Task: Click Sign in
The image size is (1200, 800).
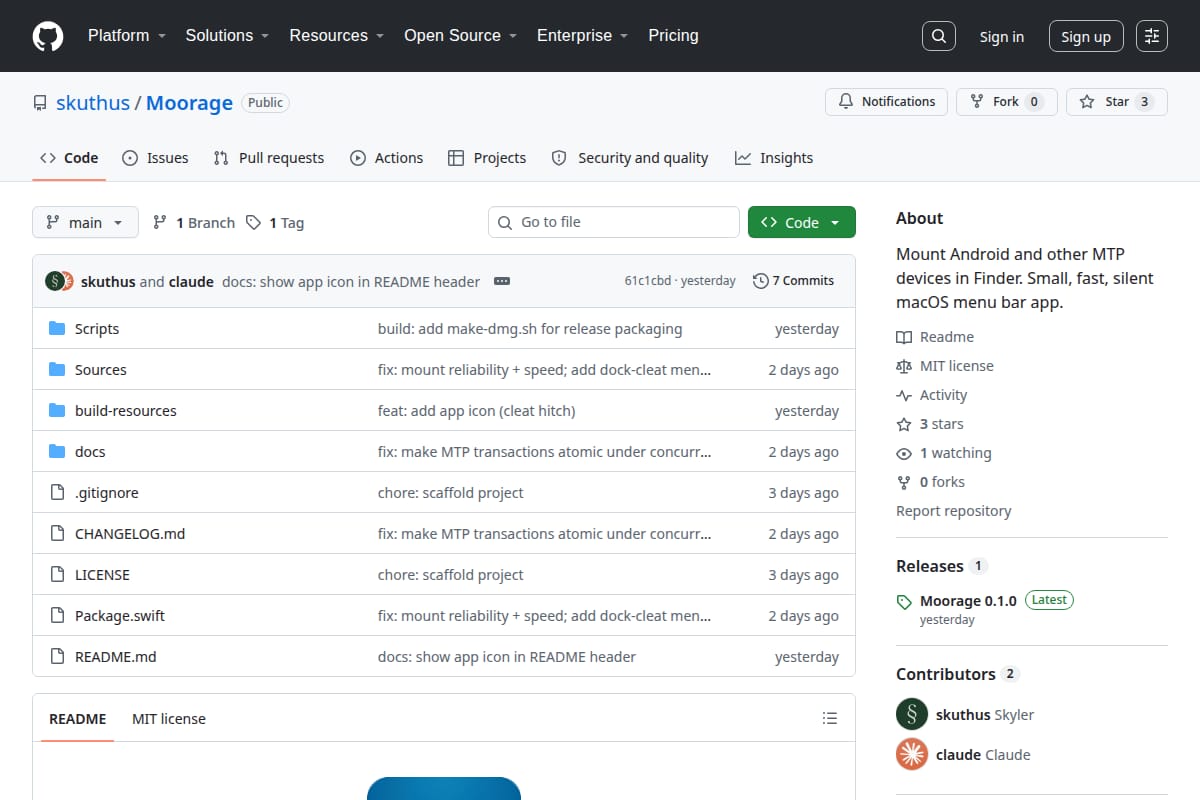Action: pyautogui.click(x=1001, y=36)
